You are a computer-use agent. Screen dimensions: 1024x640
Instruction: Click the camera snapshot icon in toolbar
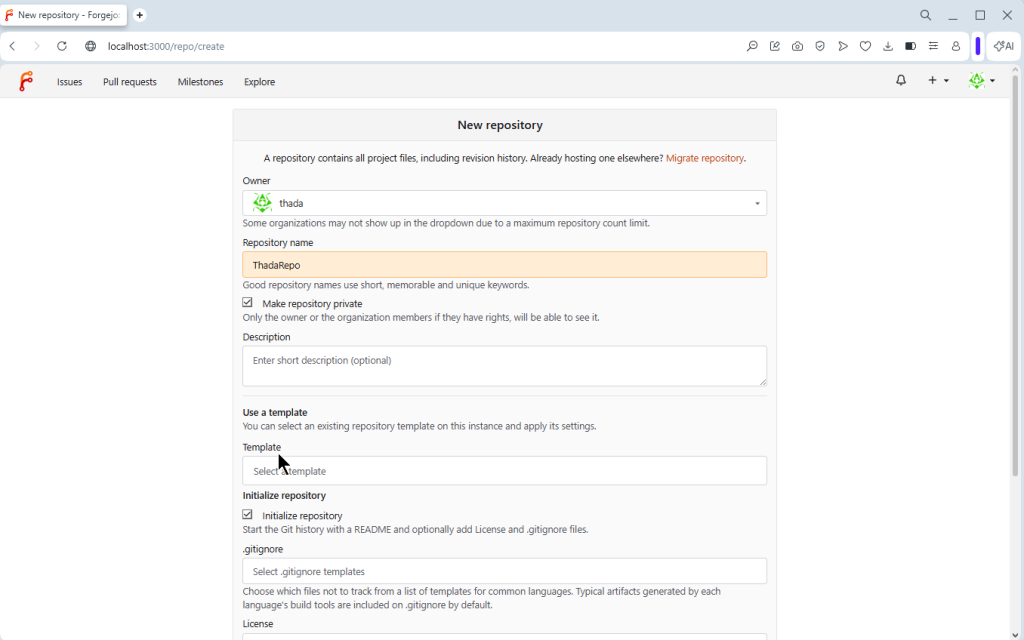tap(797, 46)
